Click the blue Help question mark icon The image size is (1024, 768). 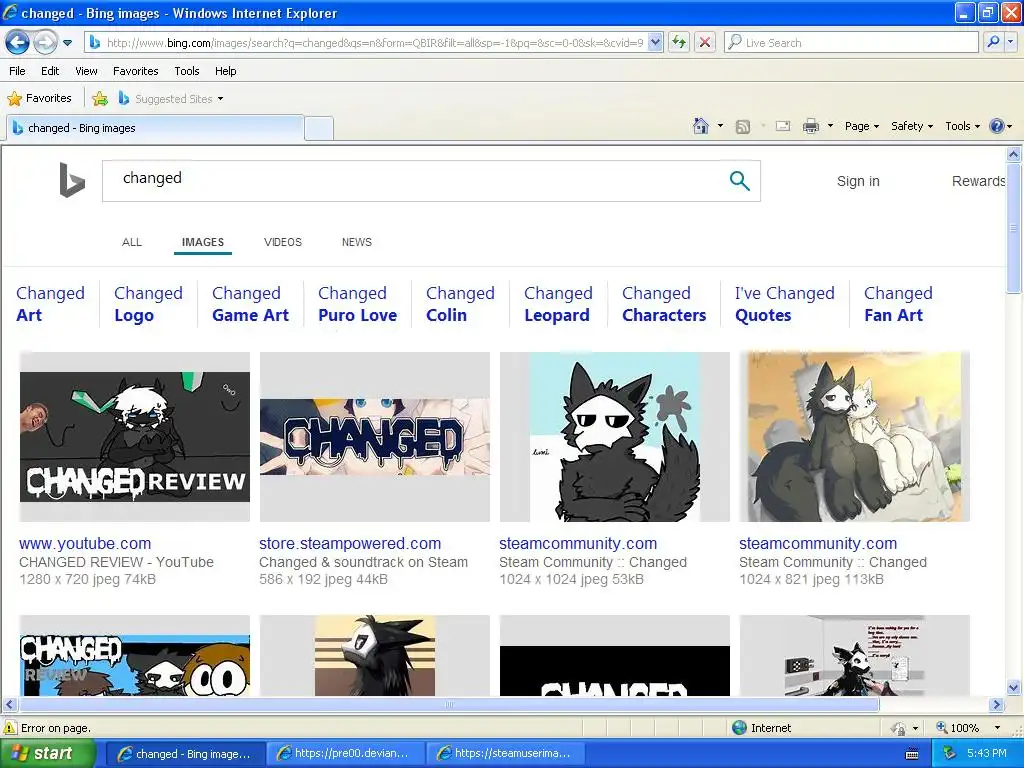(997, 126)
